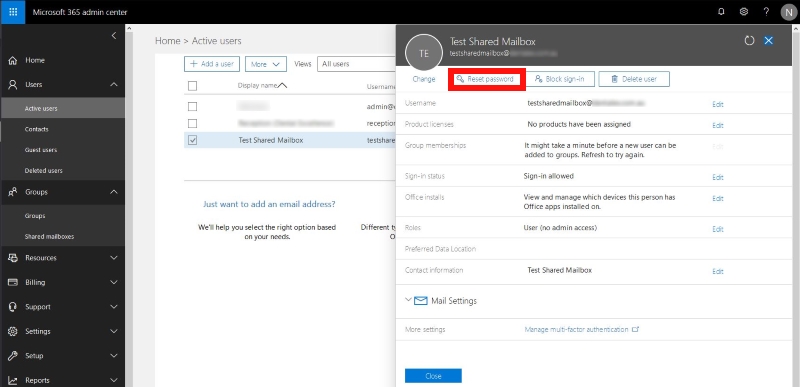Collapse the Groups menu chevron
Screen dimensions: 800x387
(114, 192)
